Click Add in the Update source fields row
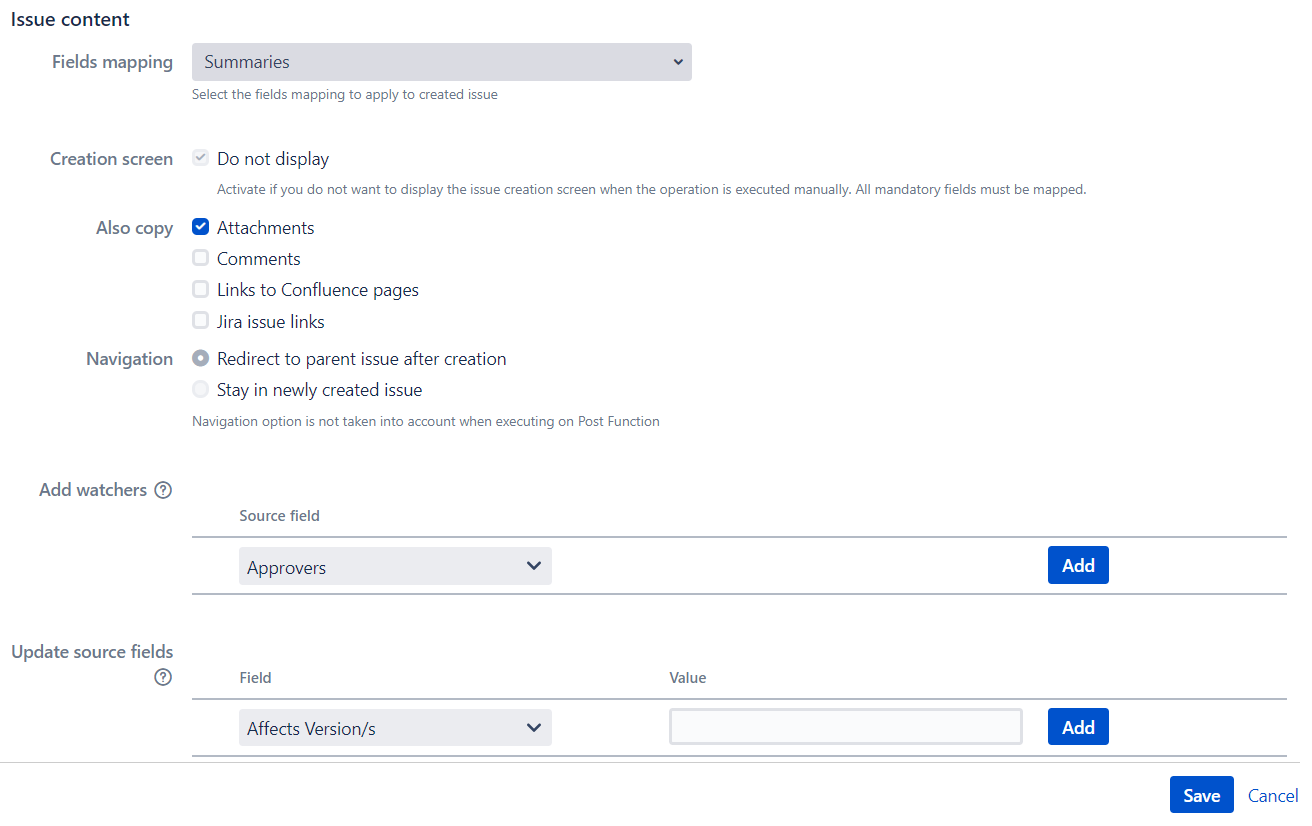Image resolution: width=1312 pixels, height=826 pixels. [1078, 726]
